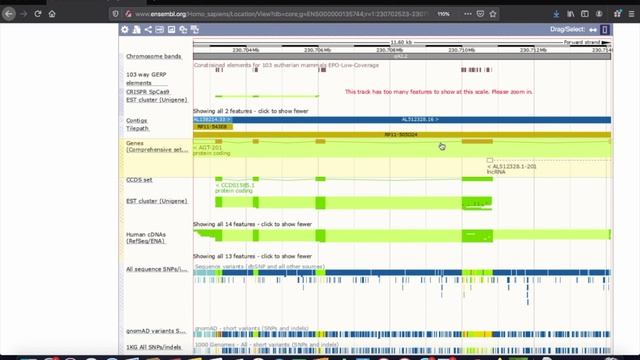Click the 'Forward strand' label
Image resolution: width=640 pixels, height=360 pixels.
[582, 42]
